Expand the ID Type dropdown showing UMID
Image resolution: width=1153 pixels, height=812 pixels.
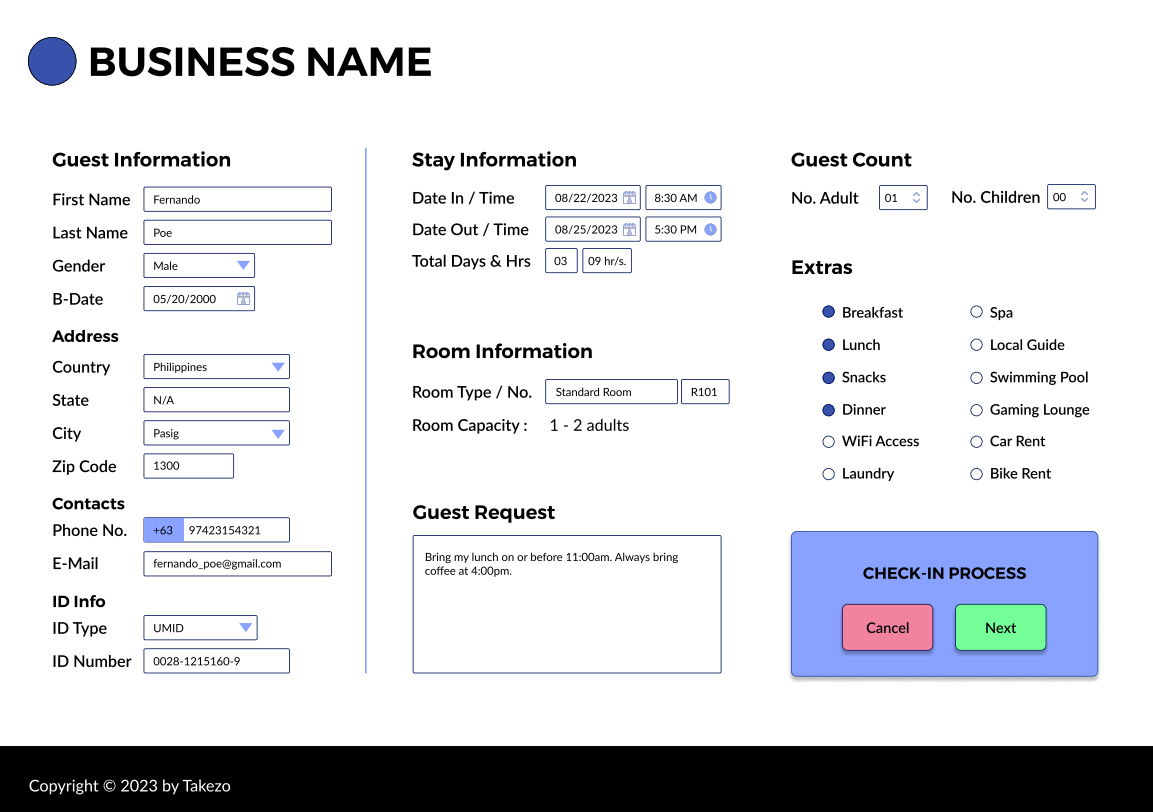(x=201, y=627)
